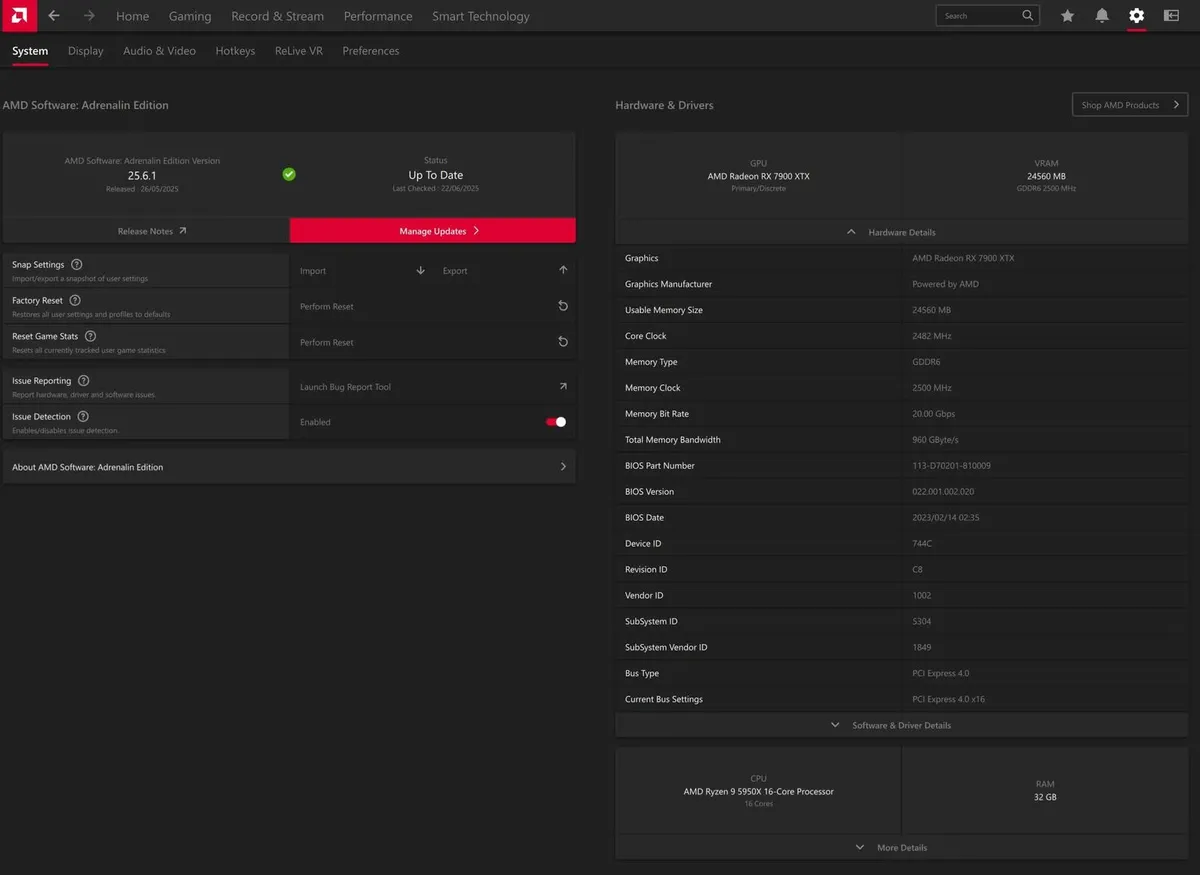This screenshot has width=1200, height=875.
Task: Click the CPU AMD Ryzen 9 5950X card
Action: pos(758,791)
